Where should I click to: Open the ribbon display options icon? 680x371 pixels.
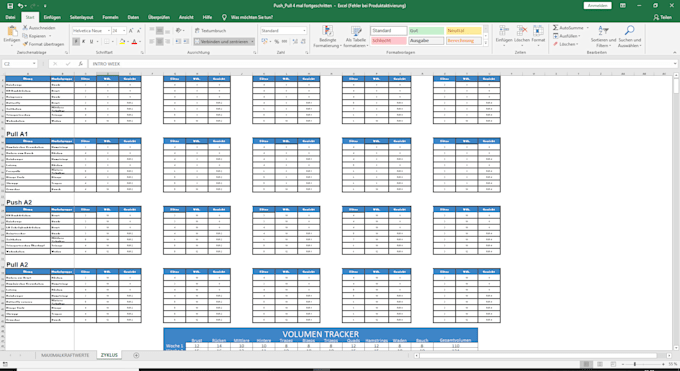click(x=623, y=6)
